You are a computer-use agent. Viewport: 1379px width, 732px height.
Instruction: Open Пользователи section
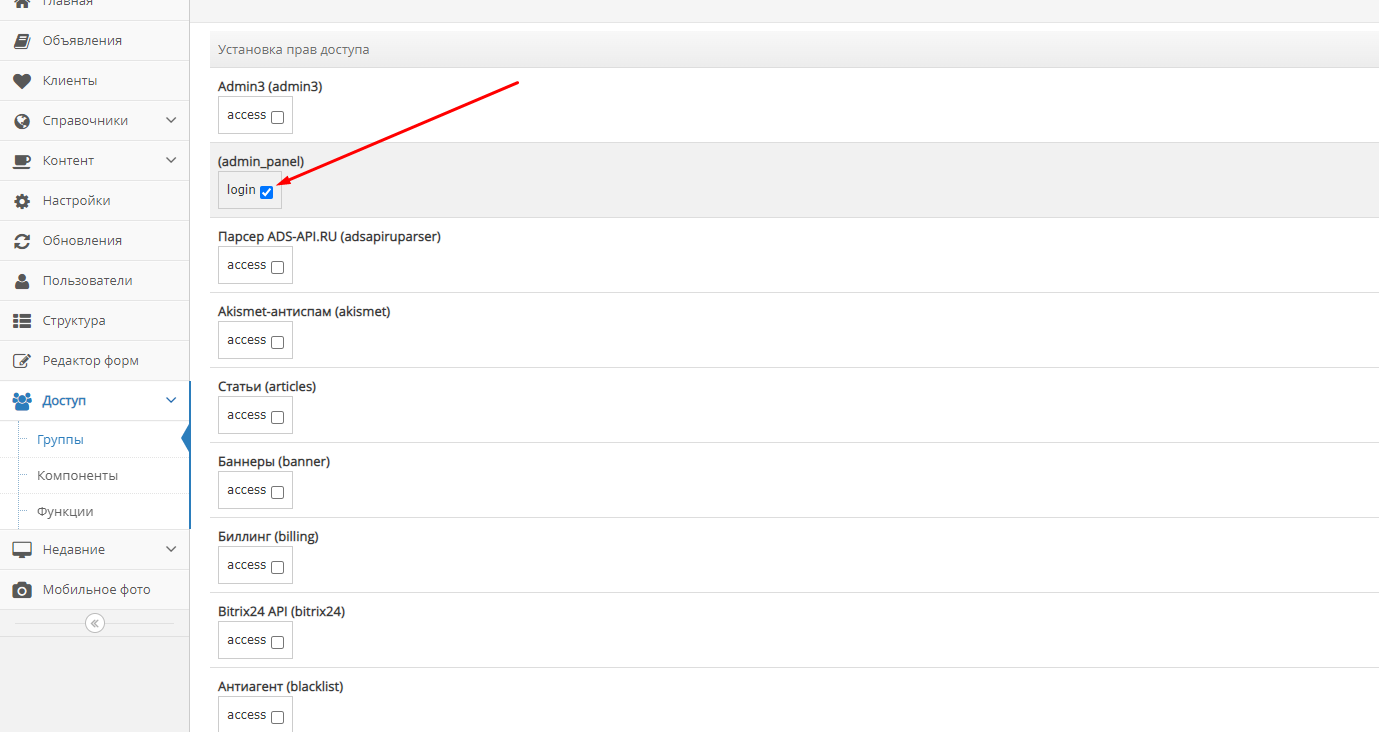tap(94, 281)
